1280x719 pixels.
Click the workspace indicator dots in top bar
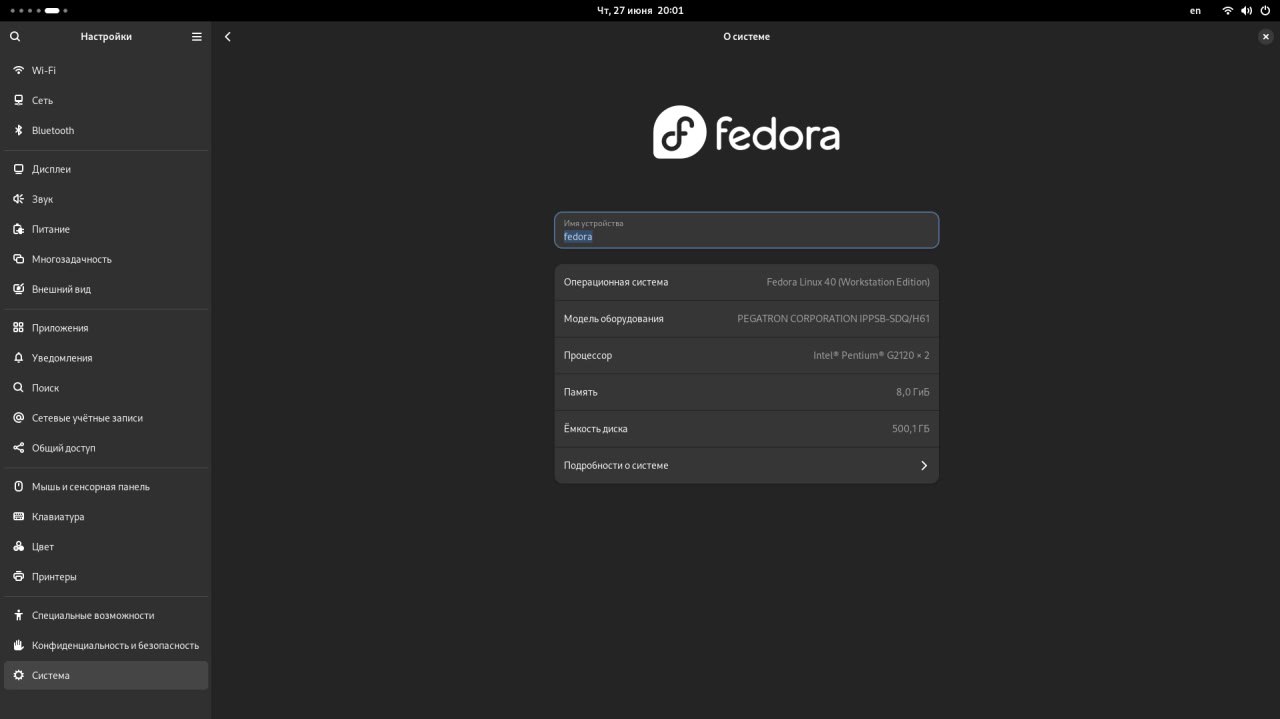point(40,10)
